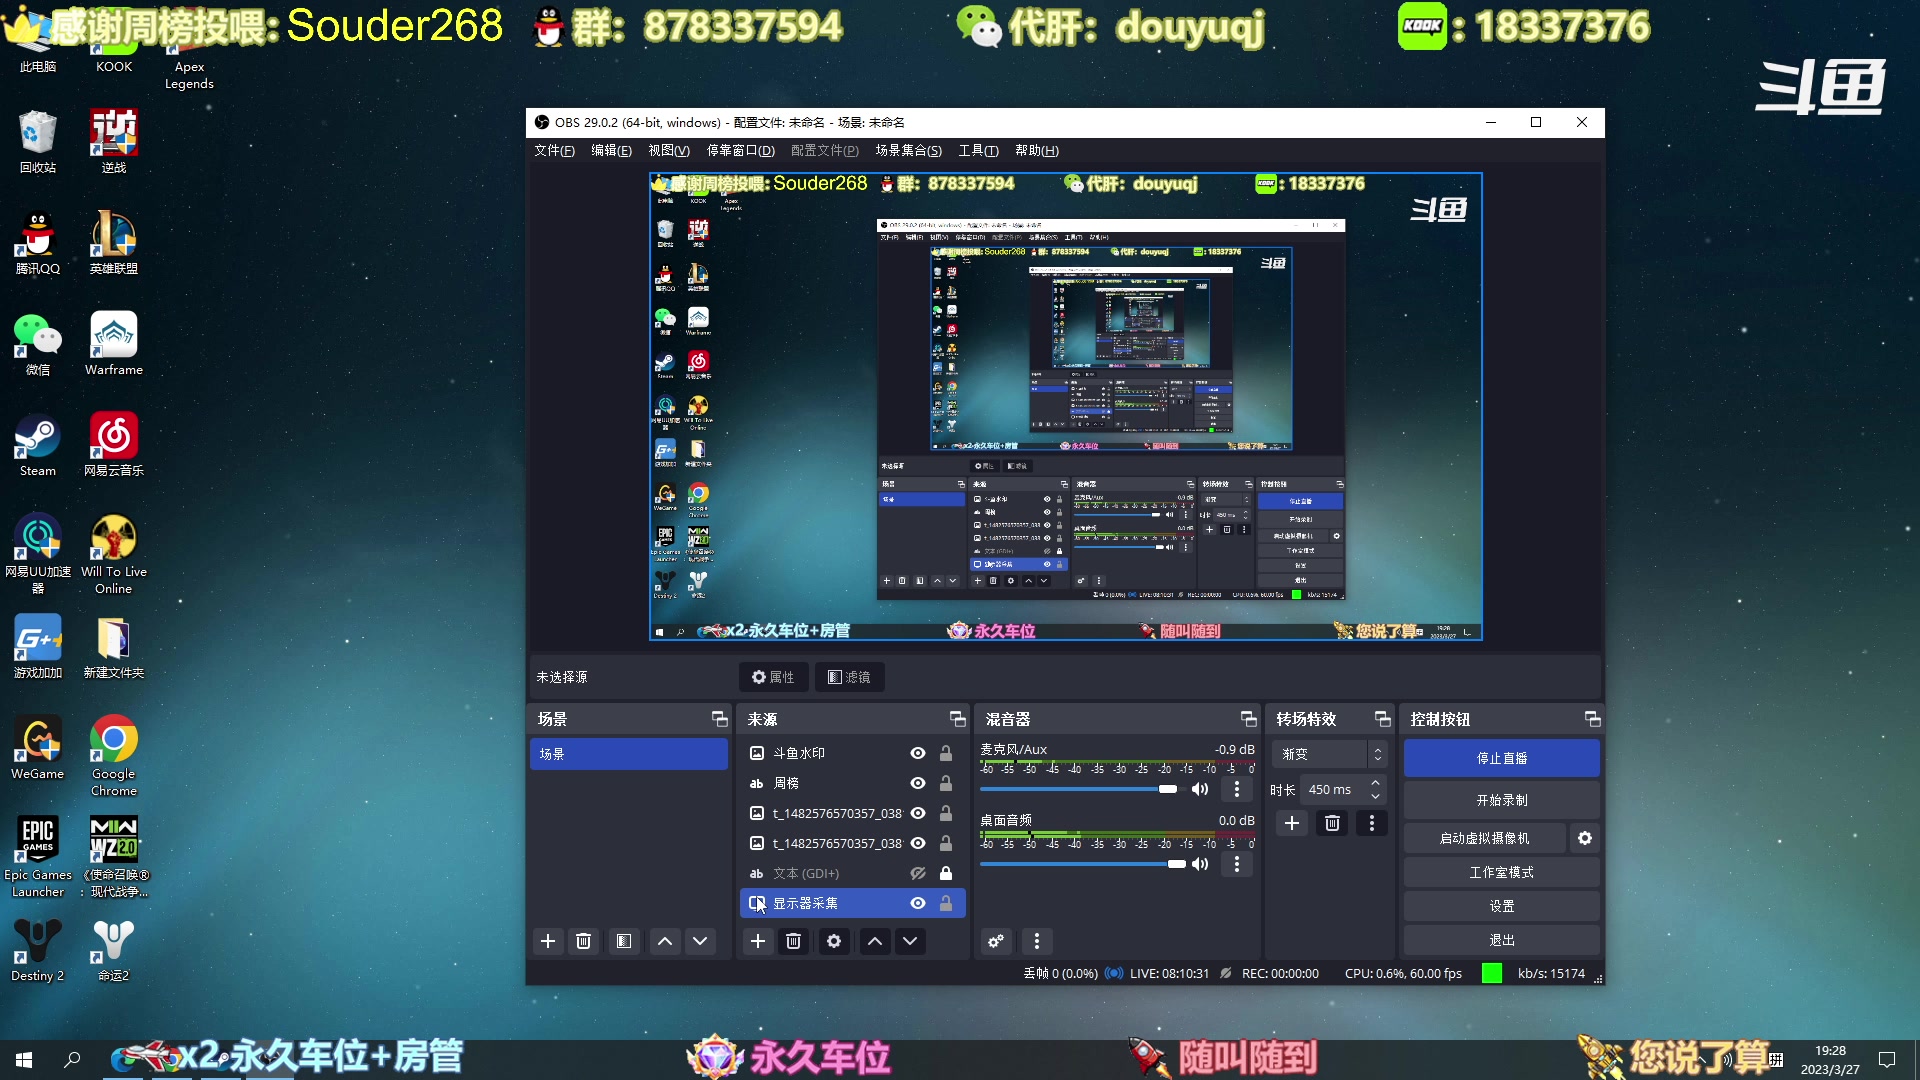Pop out the 来源 dock panel
The image size is (1920, 1080).
pos(957,719)
